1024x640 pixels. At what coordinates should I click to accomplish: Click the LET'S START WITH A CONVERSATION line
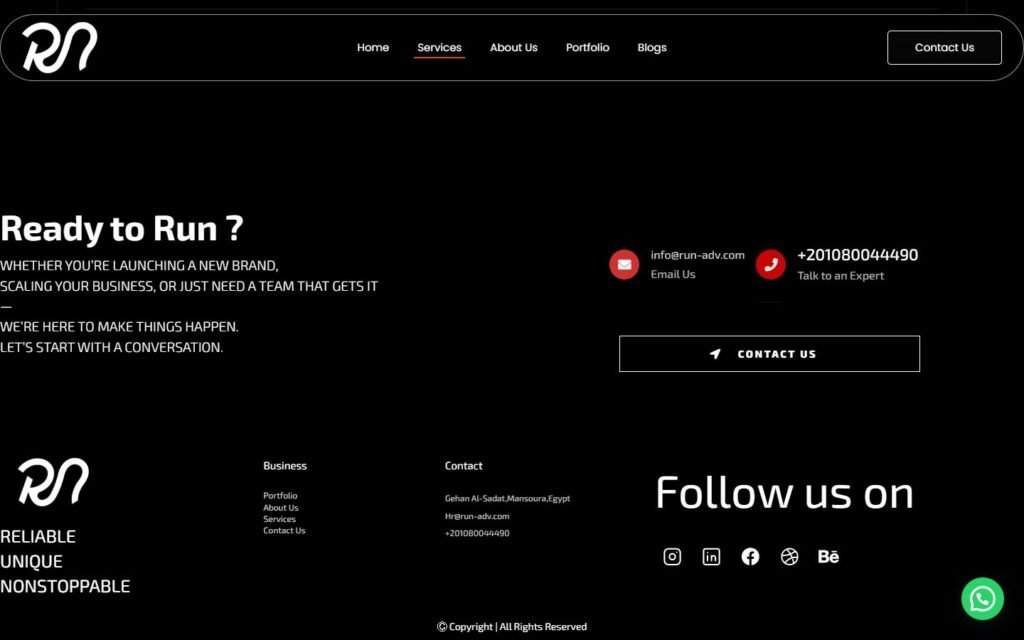click(x=112, y=347)
